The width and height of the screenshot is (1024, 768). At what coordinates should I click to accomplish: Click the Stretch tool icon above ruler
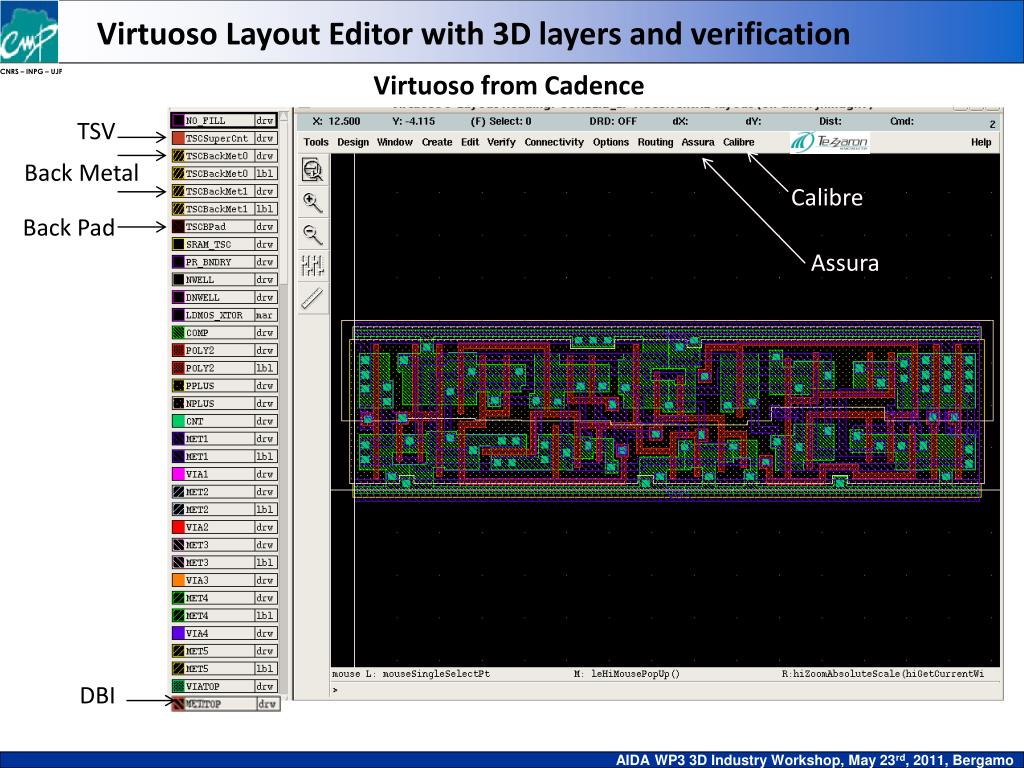pyautogui.click(x=313, y=266)
